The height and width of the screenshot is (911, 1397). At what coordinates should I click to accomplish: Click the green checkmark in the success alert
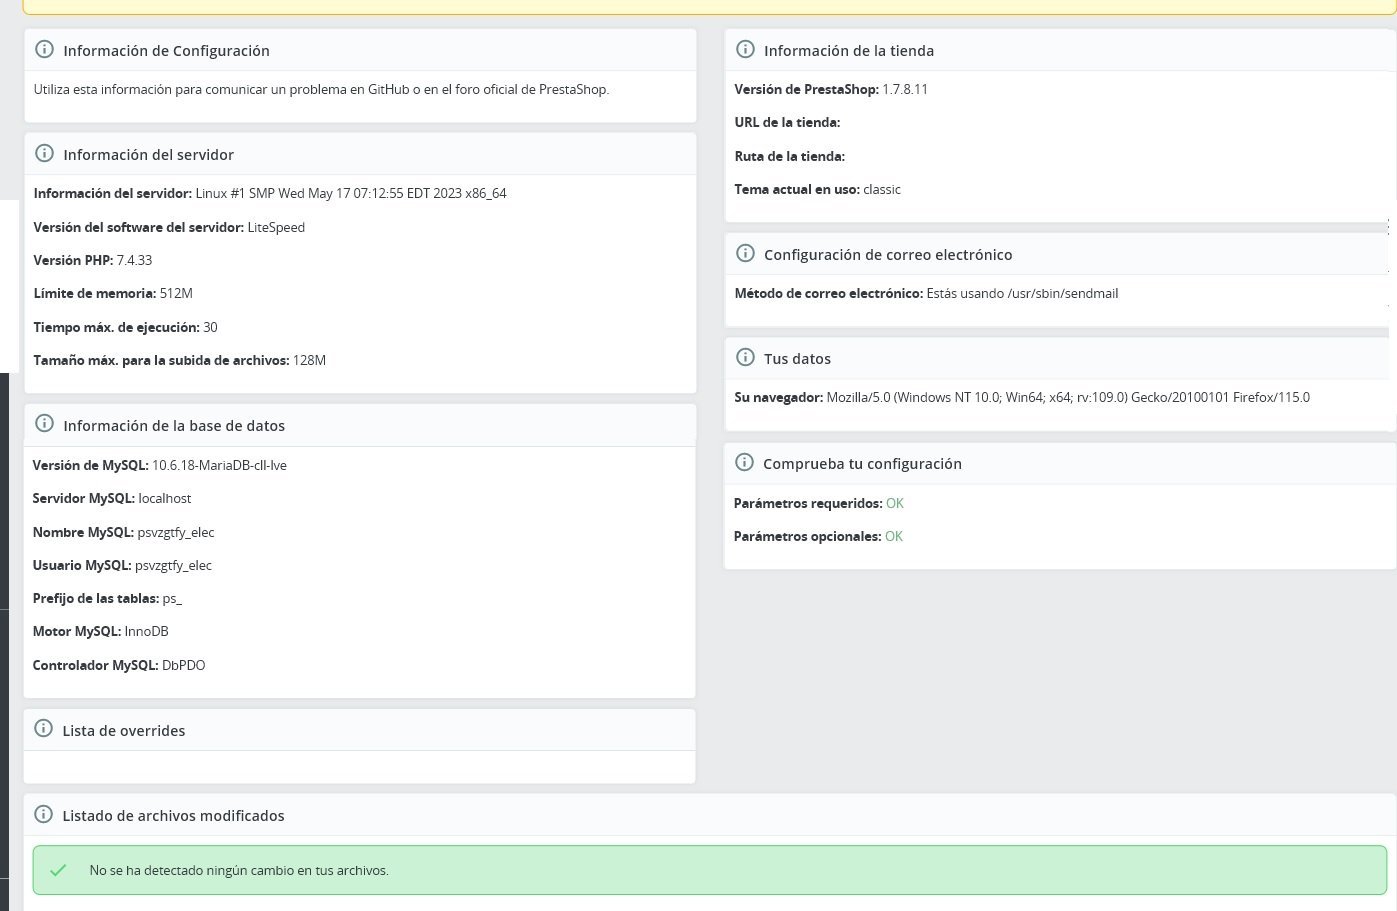pyautogui.click(x=58, y=870)
